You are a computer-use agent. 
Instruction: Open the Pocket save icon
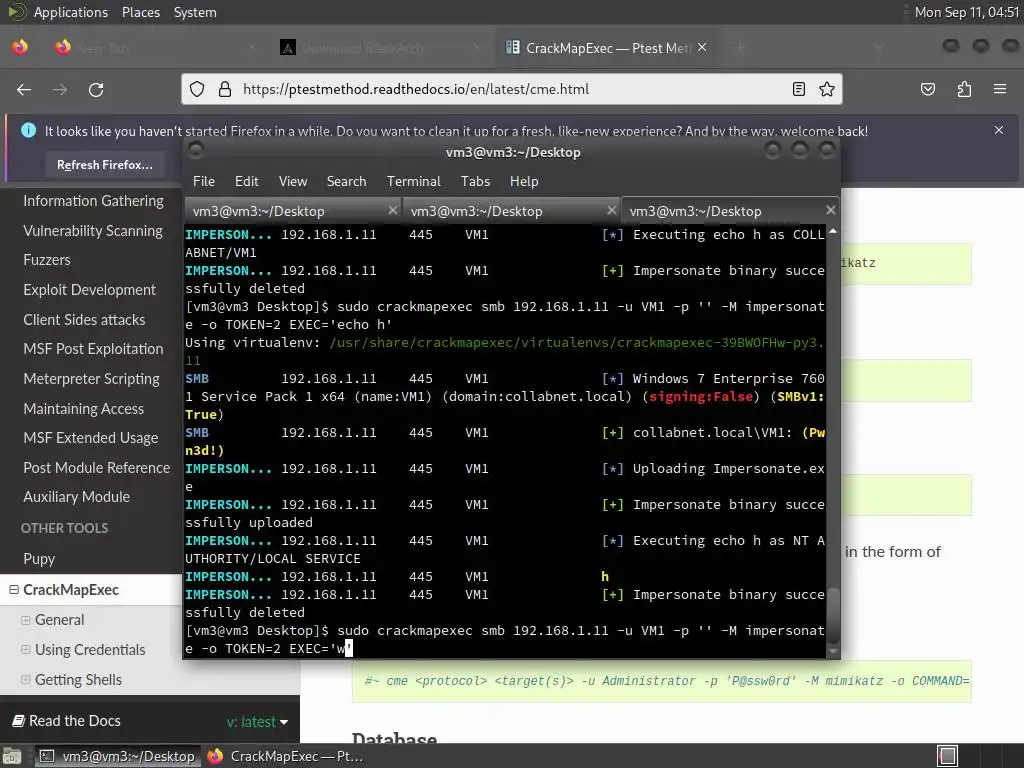927,89
